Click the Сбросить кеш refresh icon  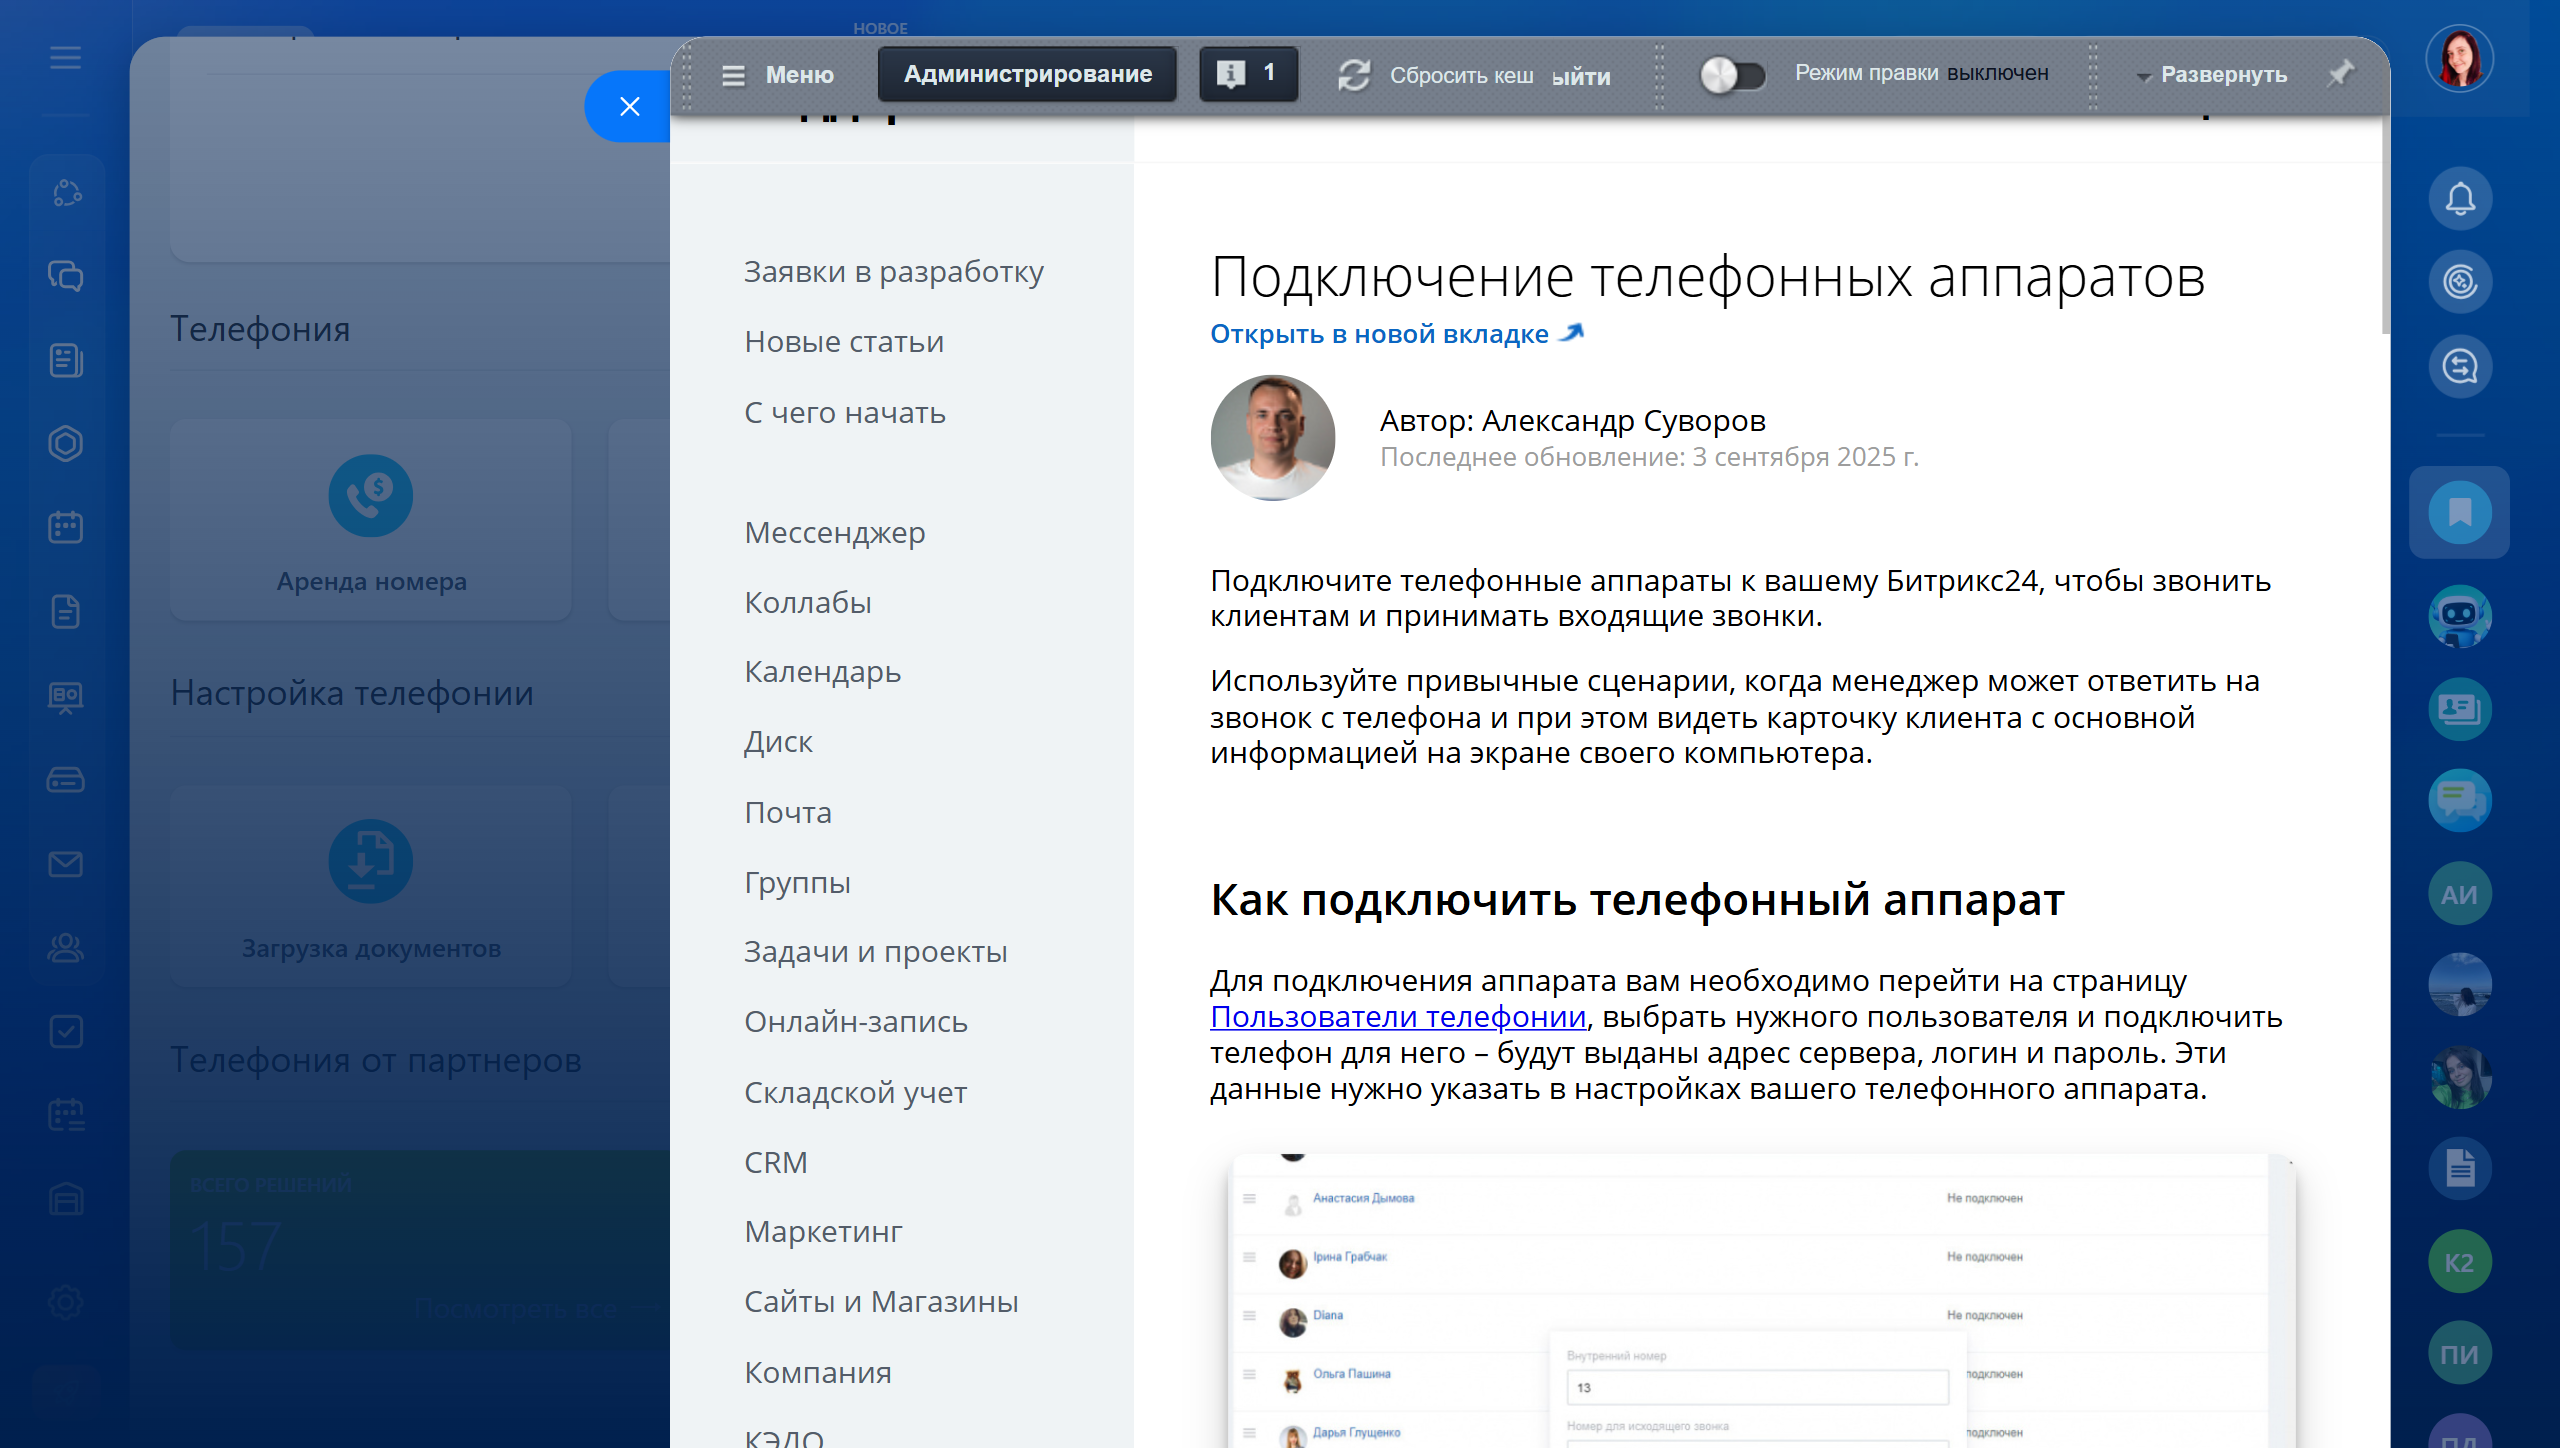tap(1354, 75)
